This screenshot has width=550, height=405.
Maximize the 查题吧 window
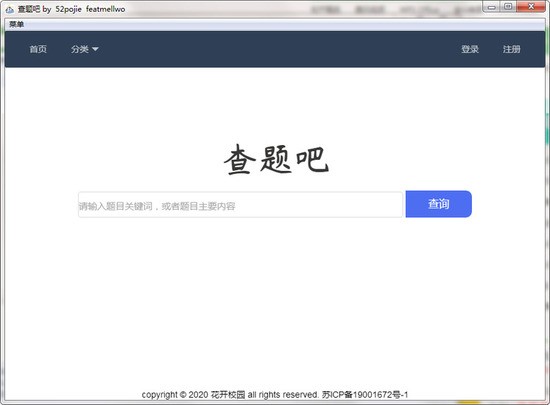click(508, 7)
